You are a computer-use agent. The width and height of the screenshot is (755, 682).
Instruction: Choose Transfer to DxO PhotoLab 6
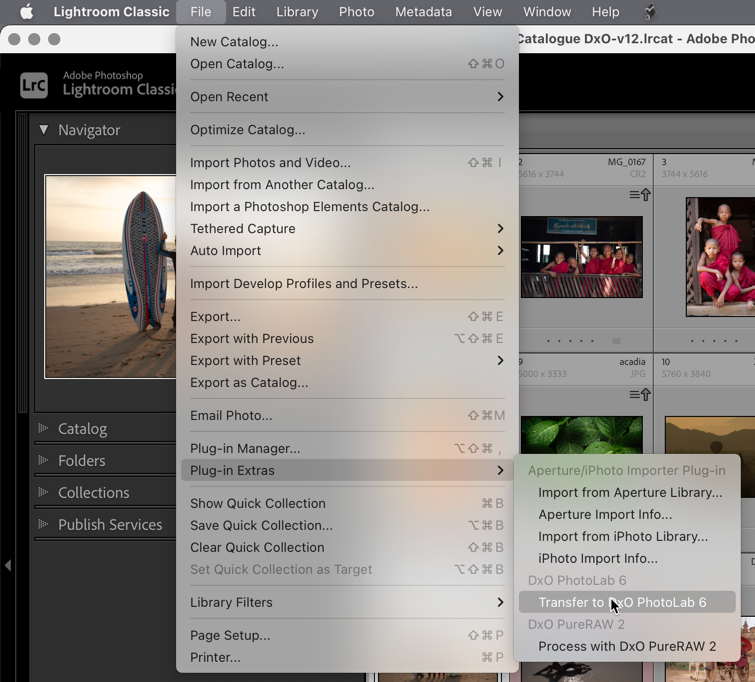pos(627,603)
